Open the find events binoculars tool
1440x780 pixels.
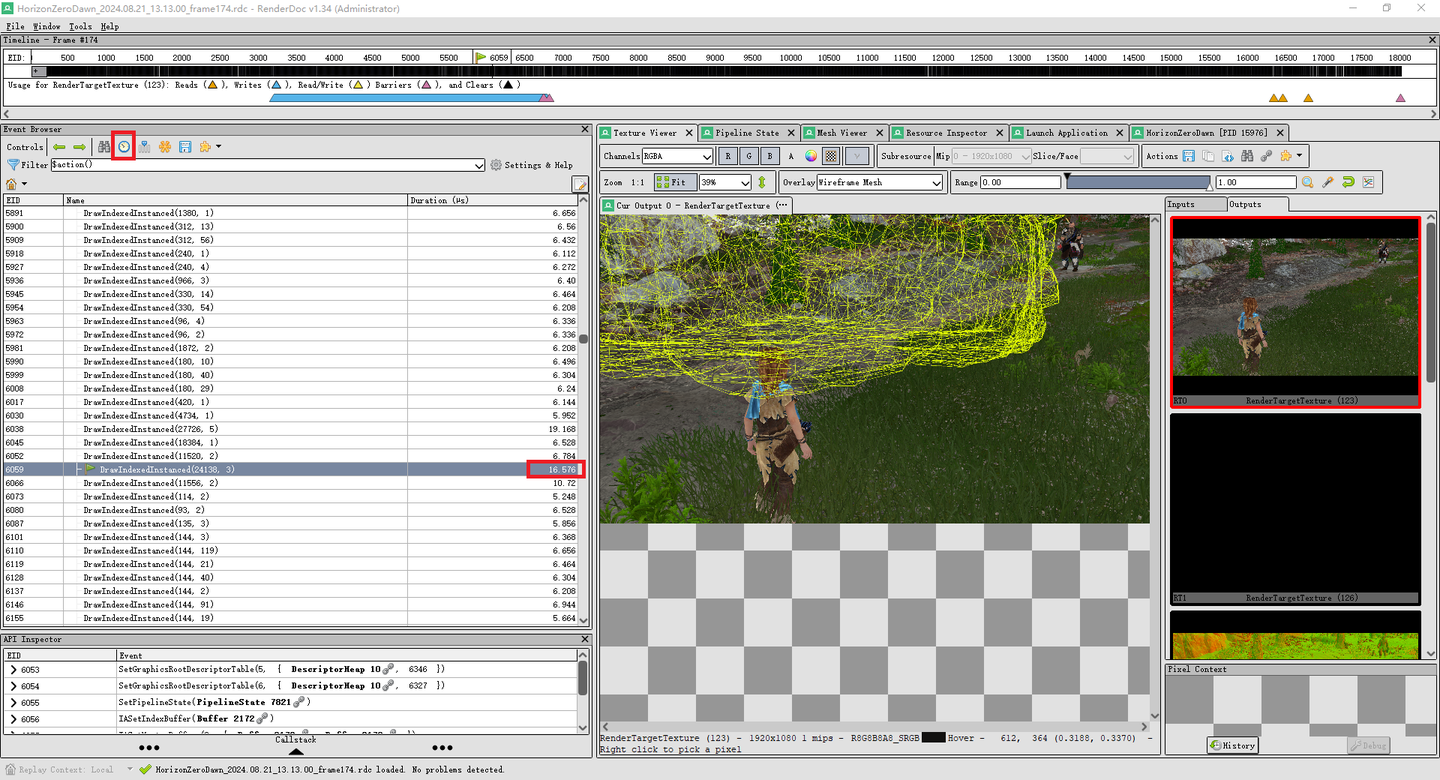[x=104, y=146]
